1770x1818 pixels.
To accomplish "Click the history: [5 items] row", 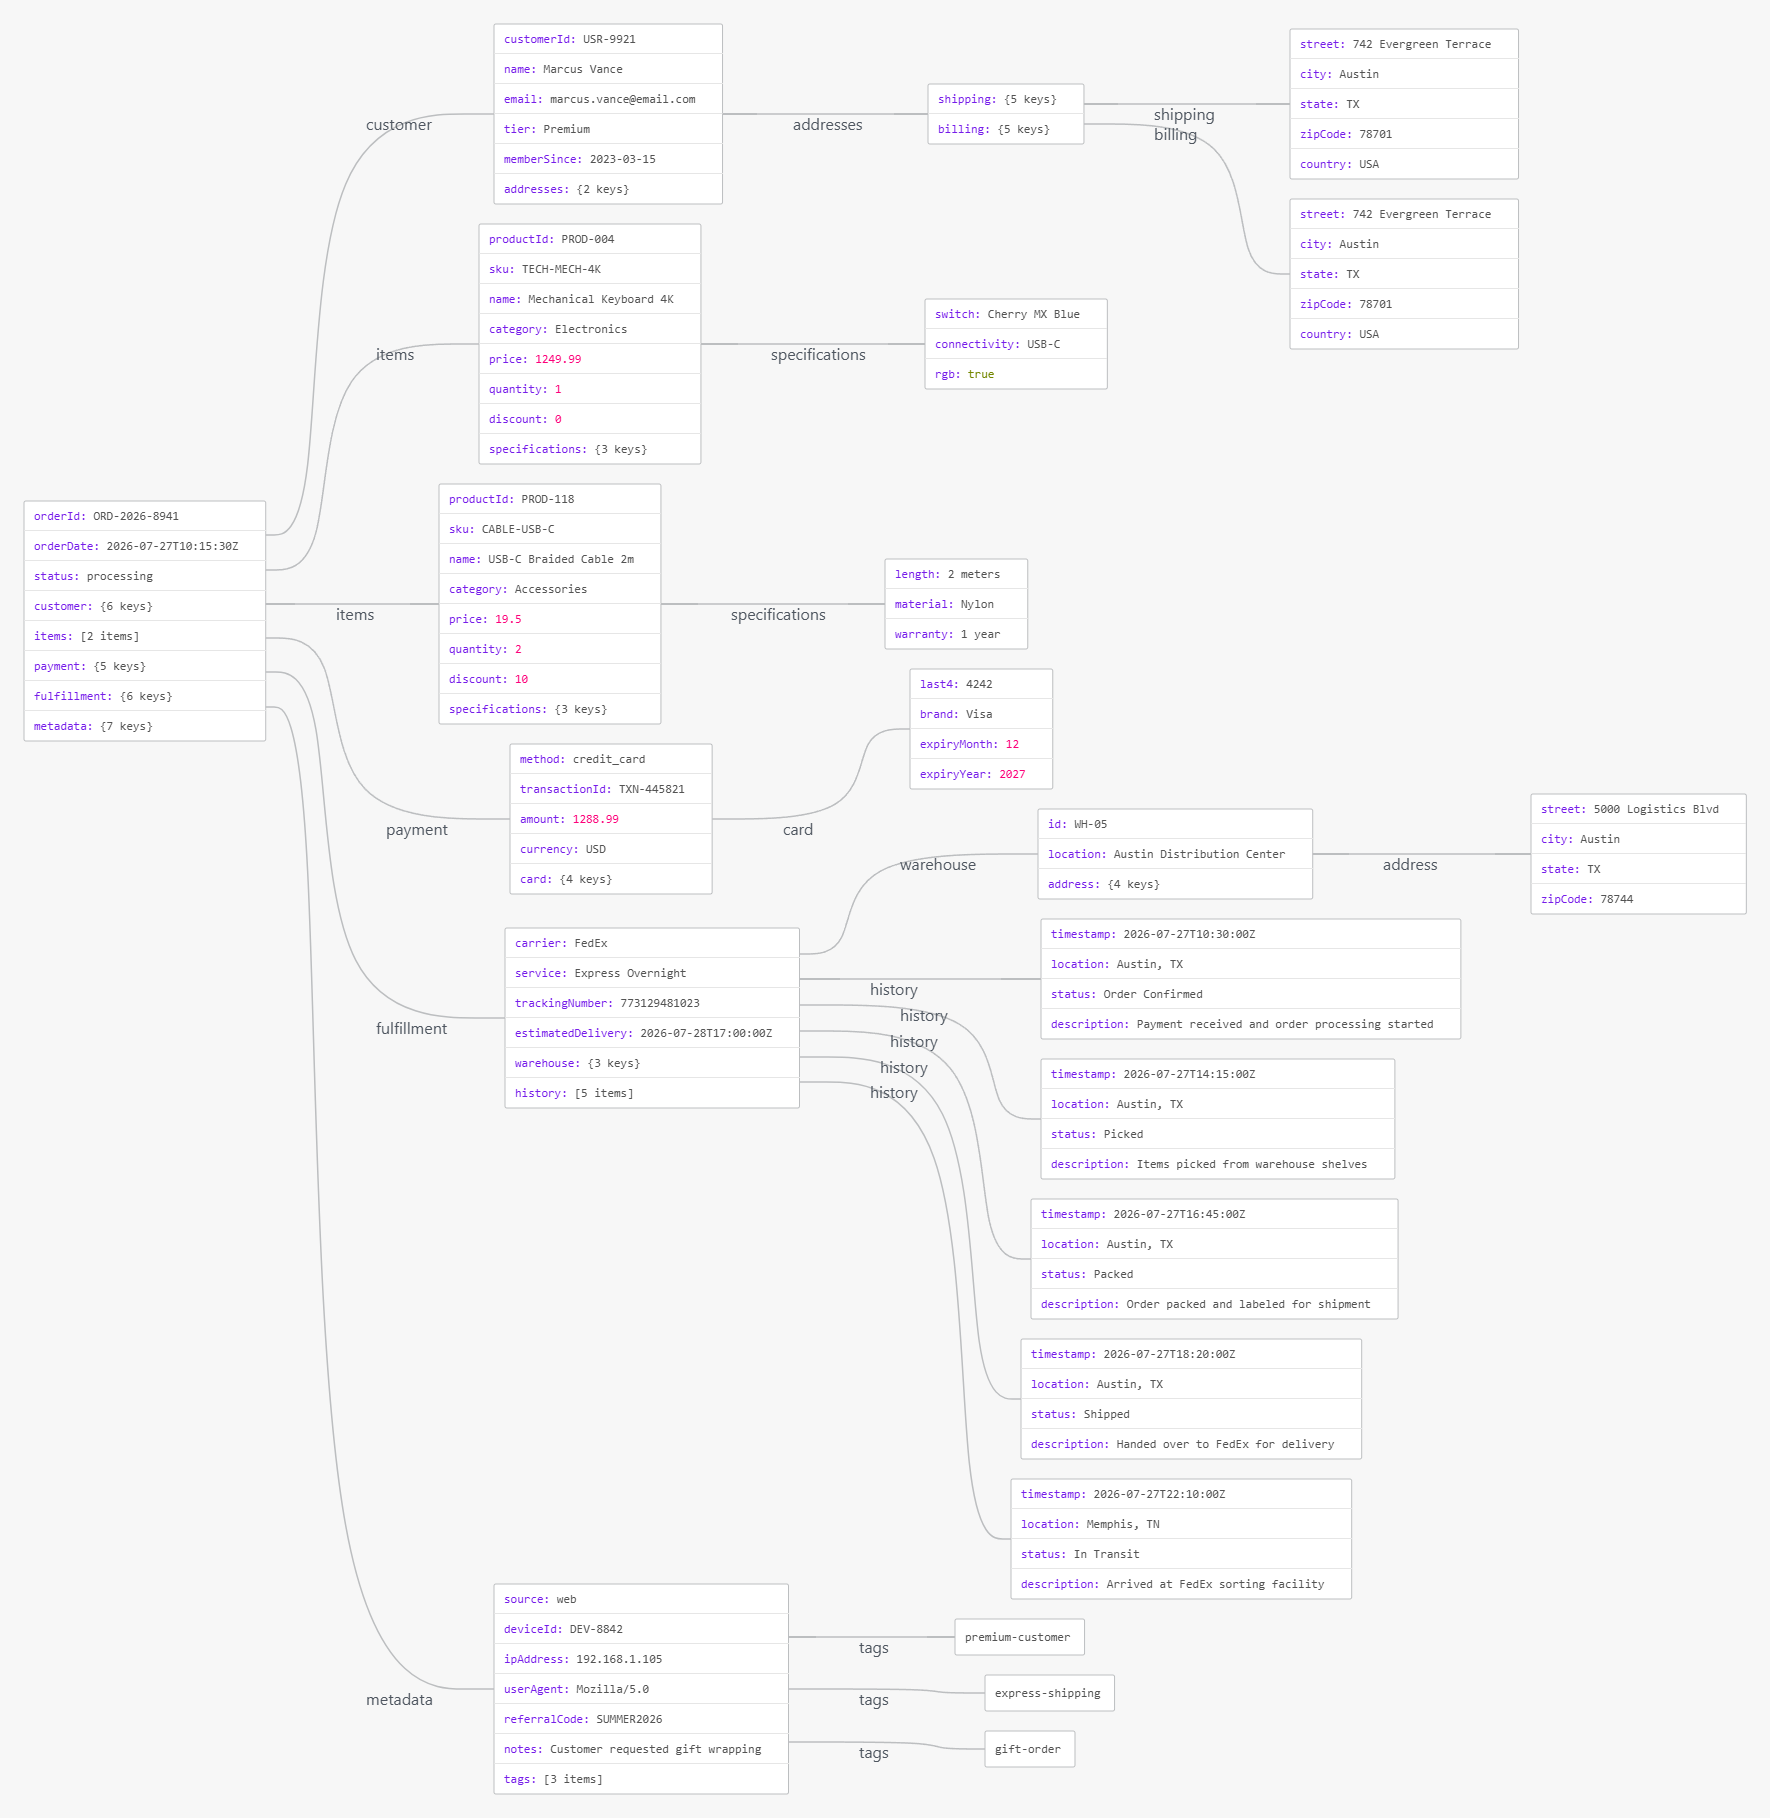I will click(x=652, y=1093).
